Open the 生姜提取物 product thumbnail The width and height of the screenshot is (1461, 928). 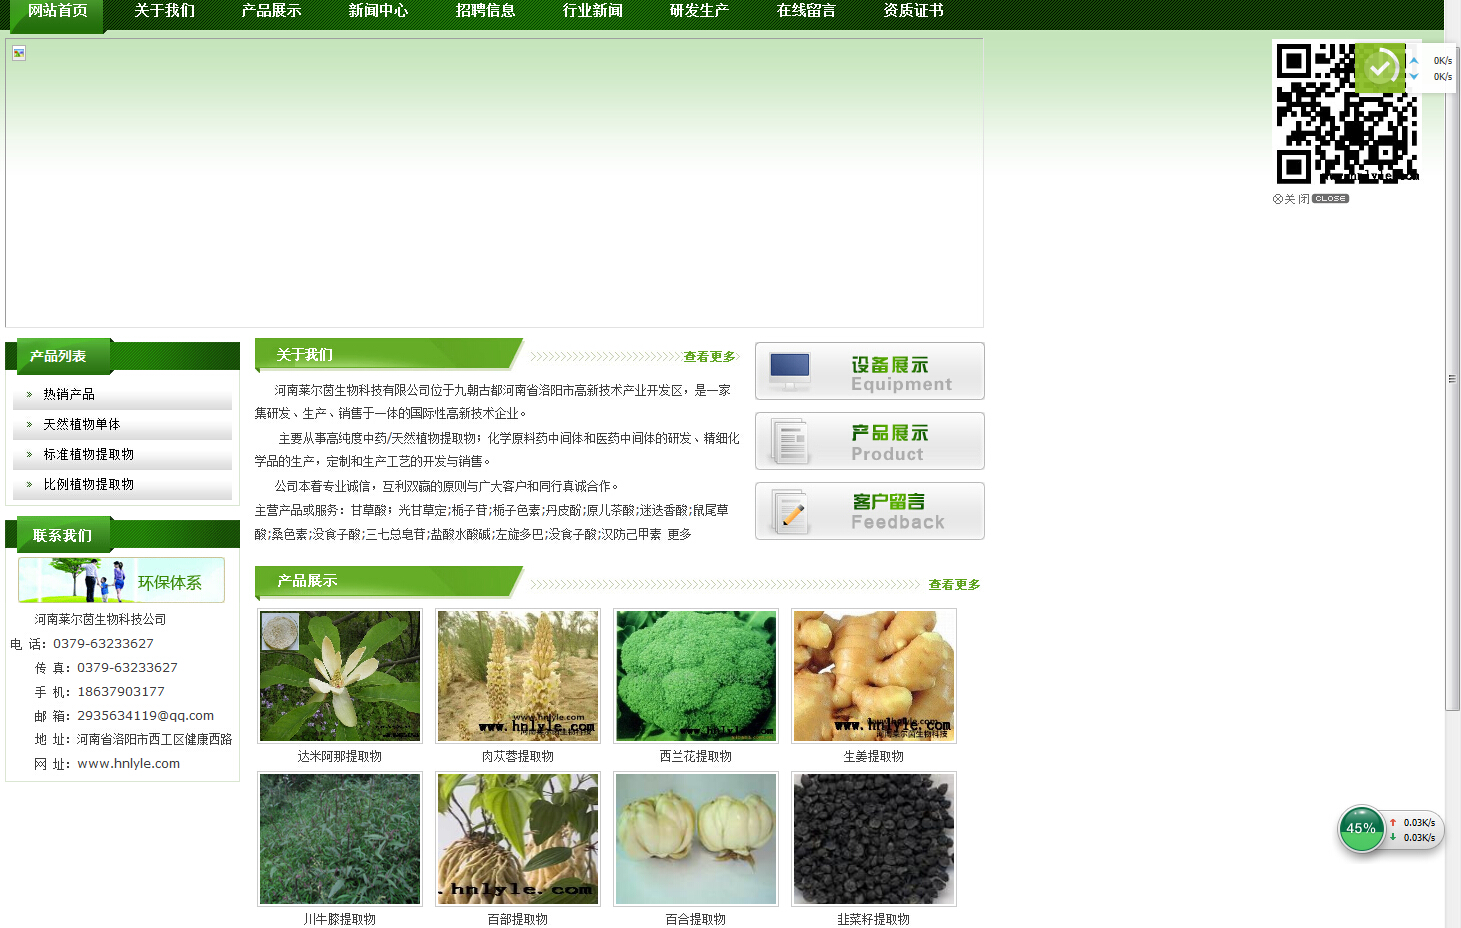(x=874, y=676)
